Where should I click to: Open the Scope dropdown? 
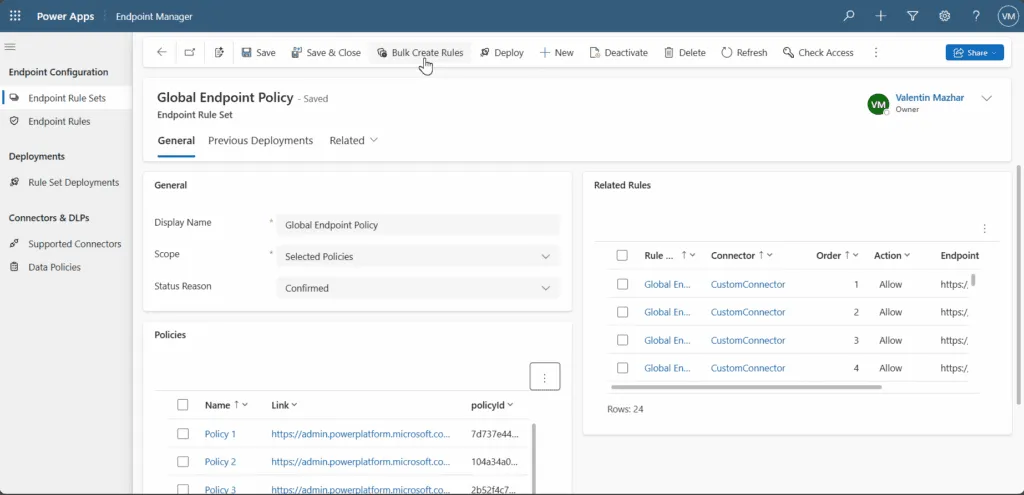click(417, 257)
